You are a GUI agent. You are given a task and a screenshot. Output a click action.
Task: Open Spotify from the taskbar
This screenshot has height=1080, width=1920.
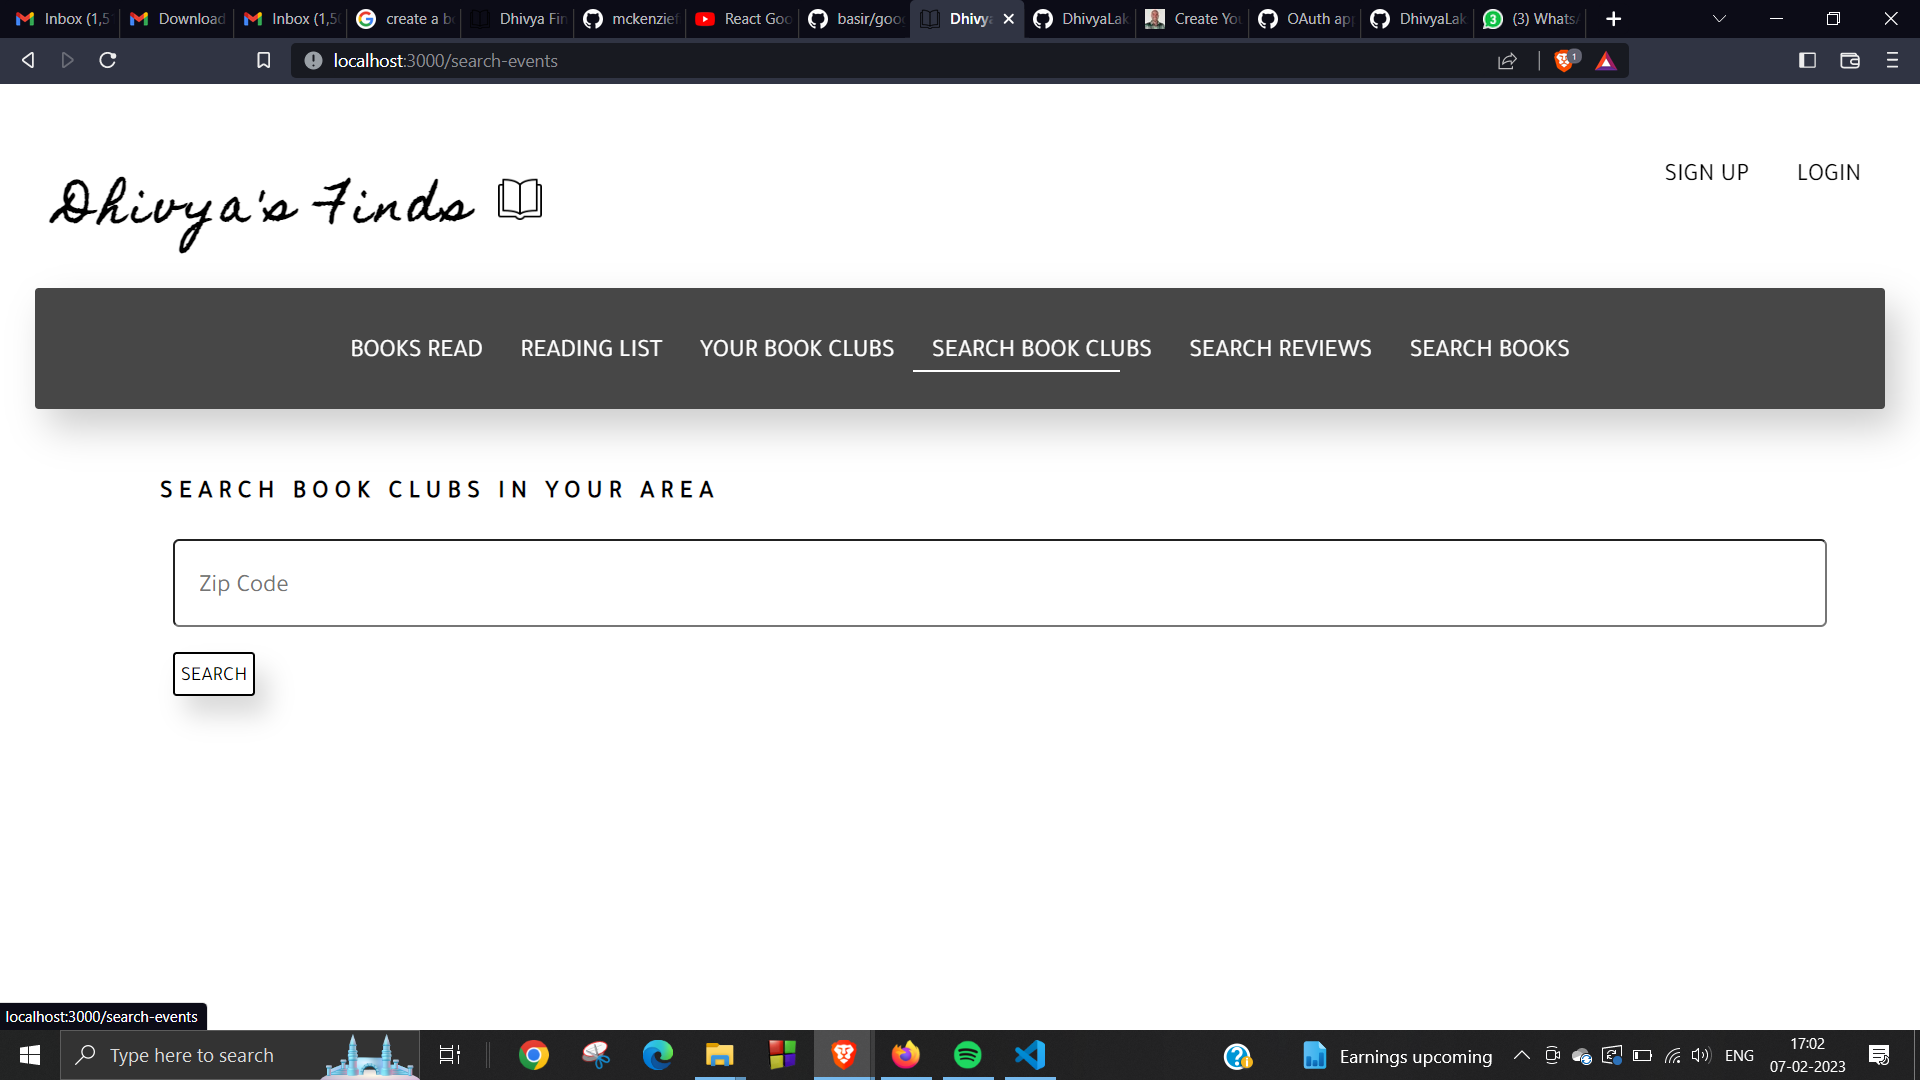click(967, 1055)
